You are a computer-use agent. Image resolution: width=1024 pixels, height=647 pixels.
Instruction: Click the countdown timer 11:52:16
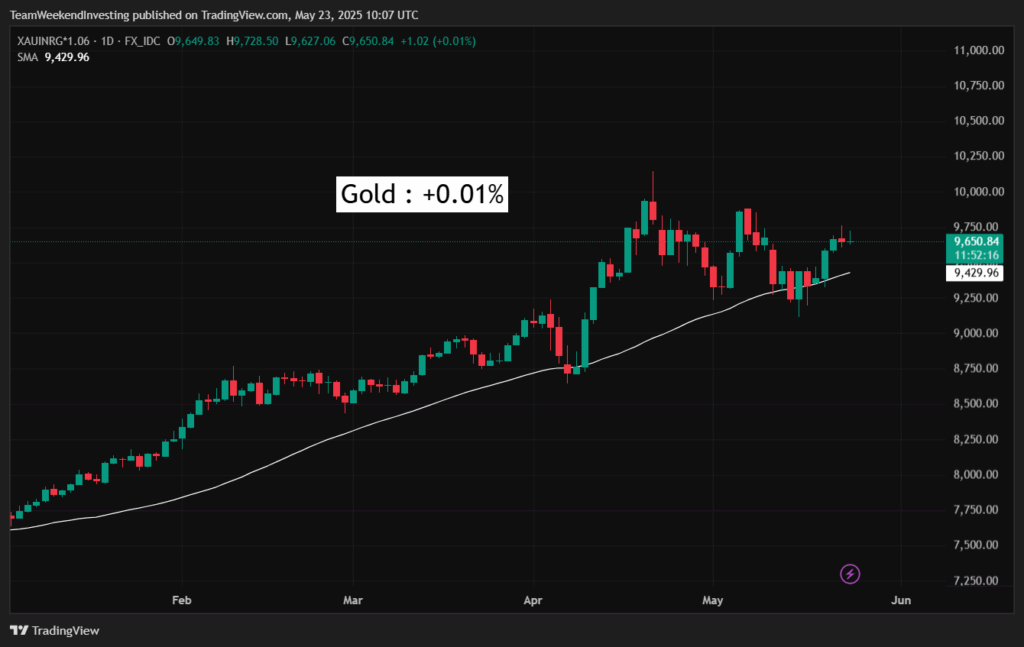click(975, 255)
